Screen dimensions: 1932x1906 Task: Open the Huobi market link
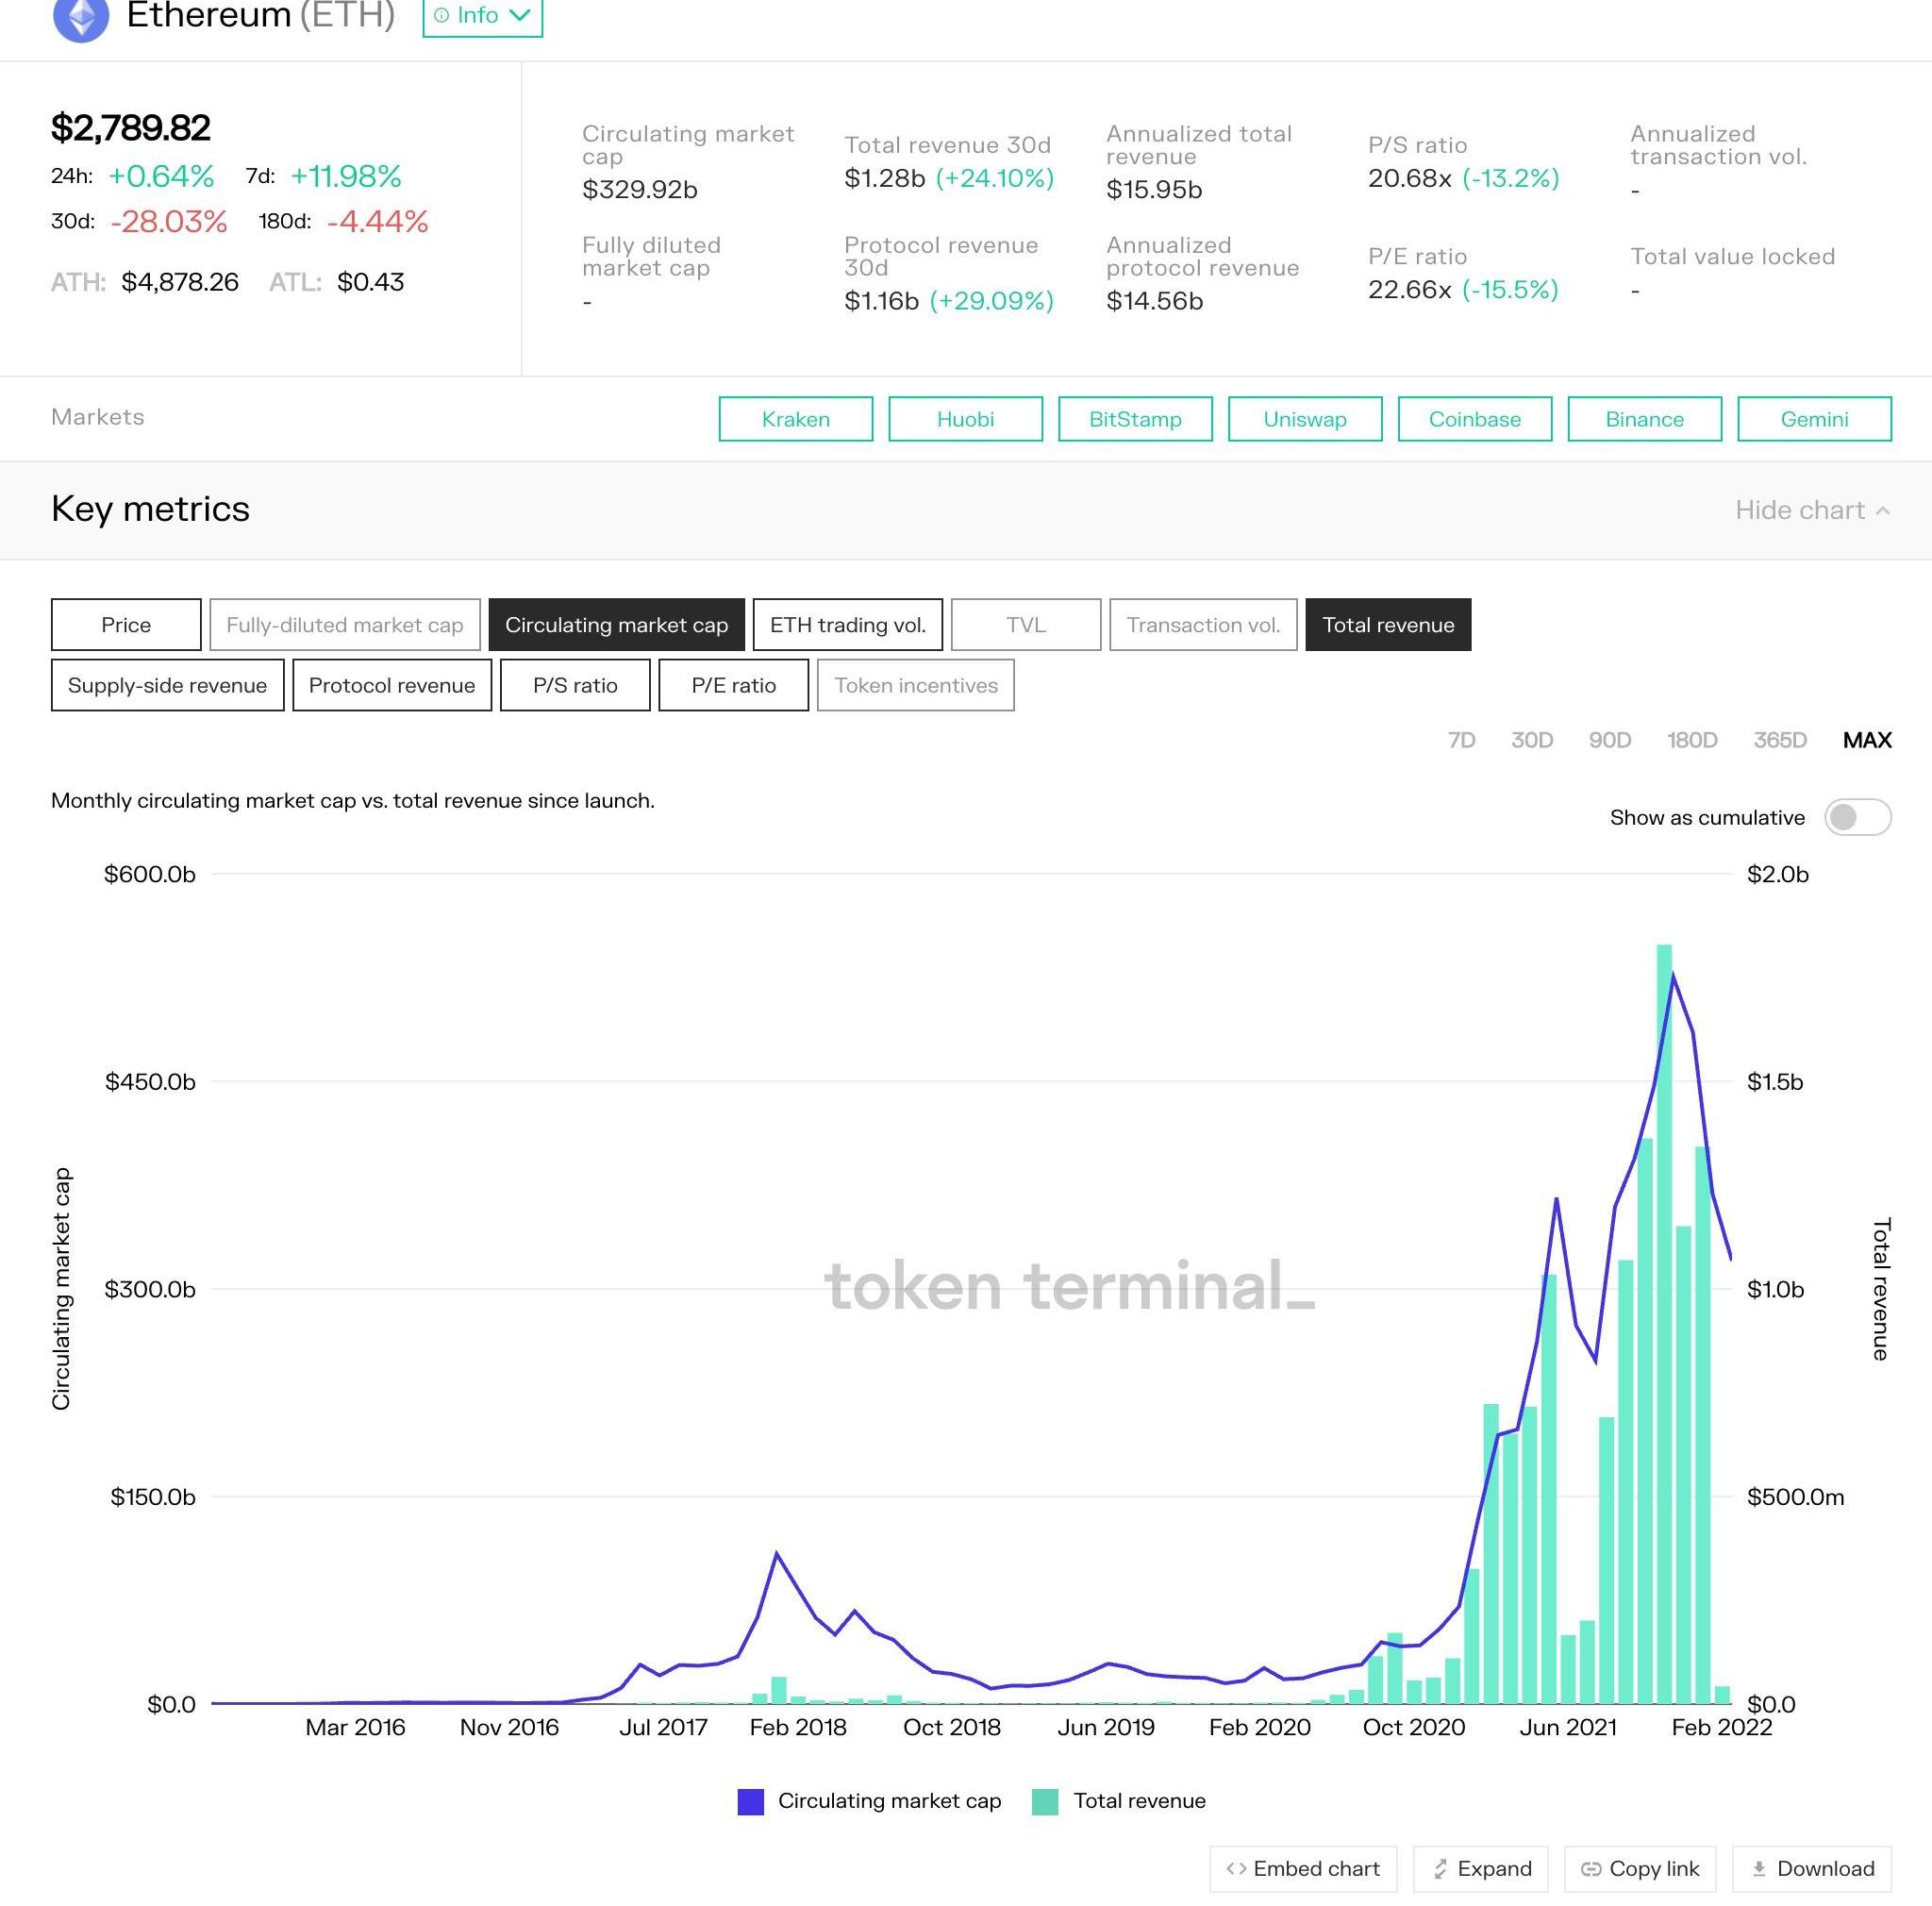pyautogui.click(x=965, y=419)
